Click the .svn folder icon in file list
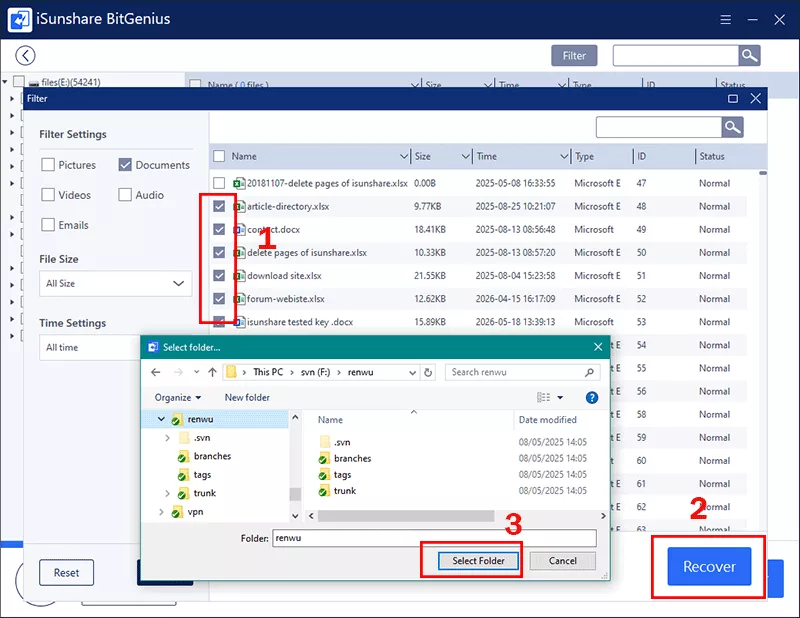Screen dimensions: 800x618 324,442
